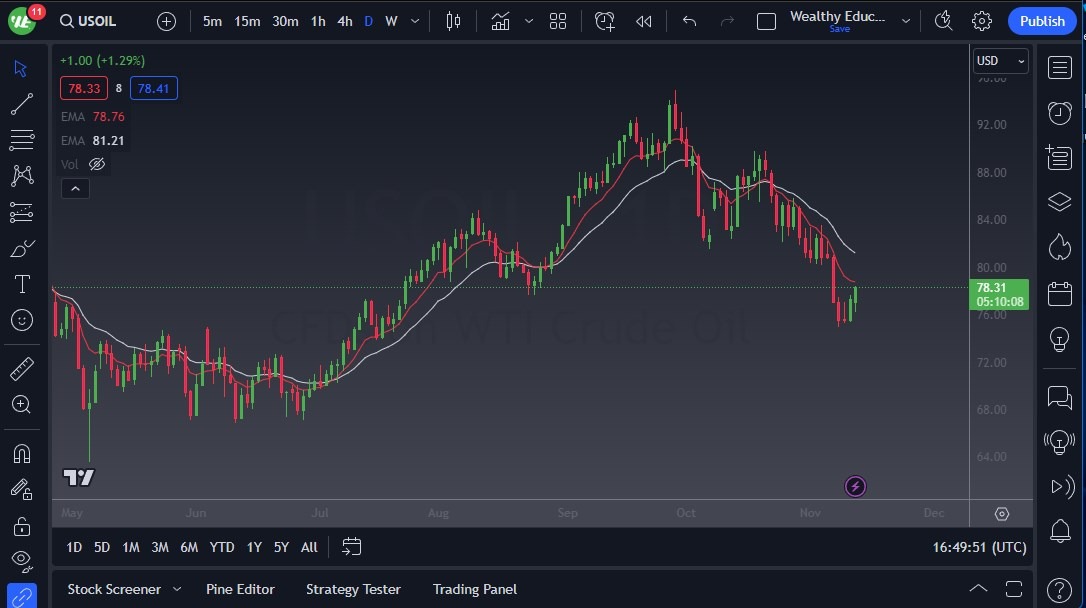
Task: Select the brush drawing tool
Action: click(x=22, y=248)
